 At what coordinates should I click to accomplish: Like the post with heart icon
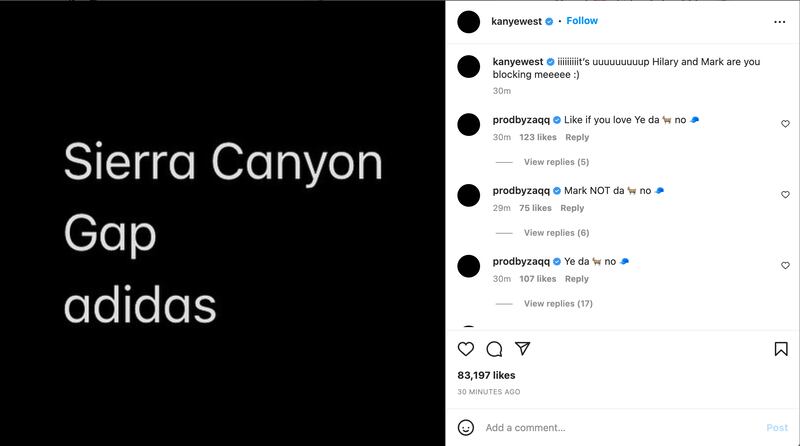point(466,349)
